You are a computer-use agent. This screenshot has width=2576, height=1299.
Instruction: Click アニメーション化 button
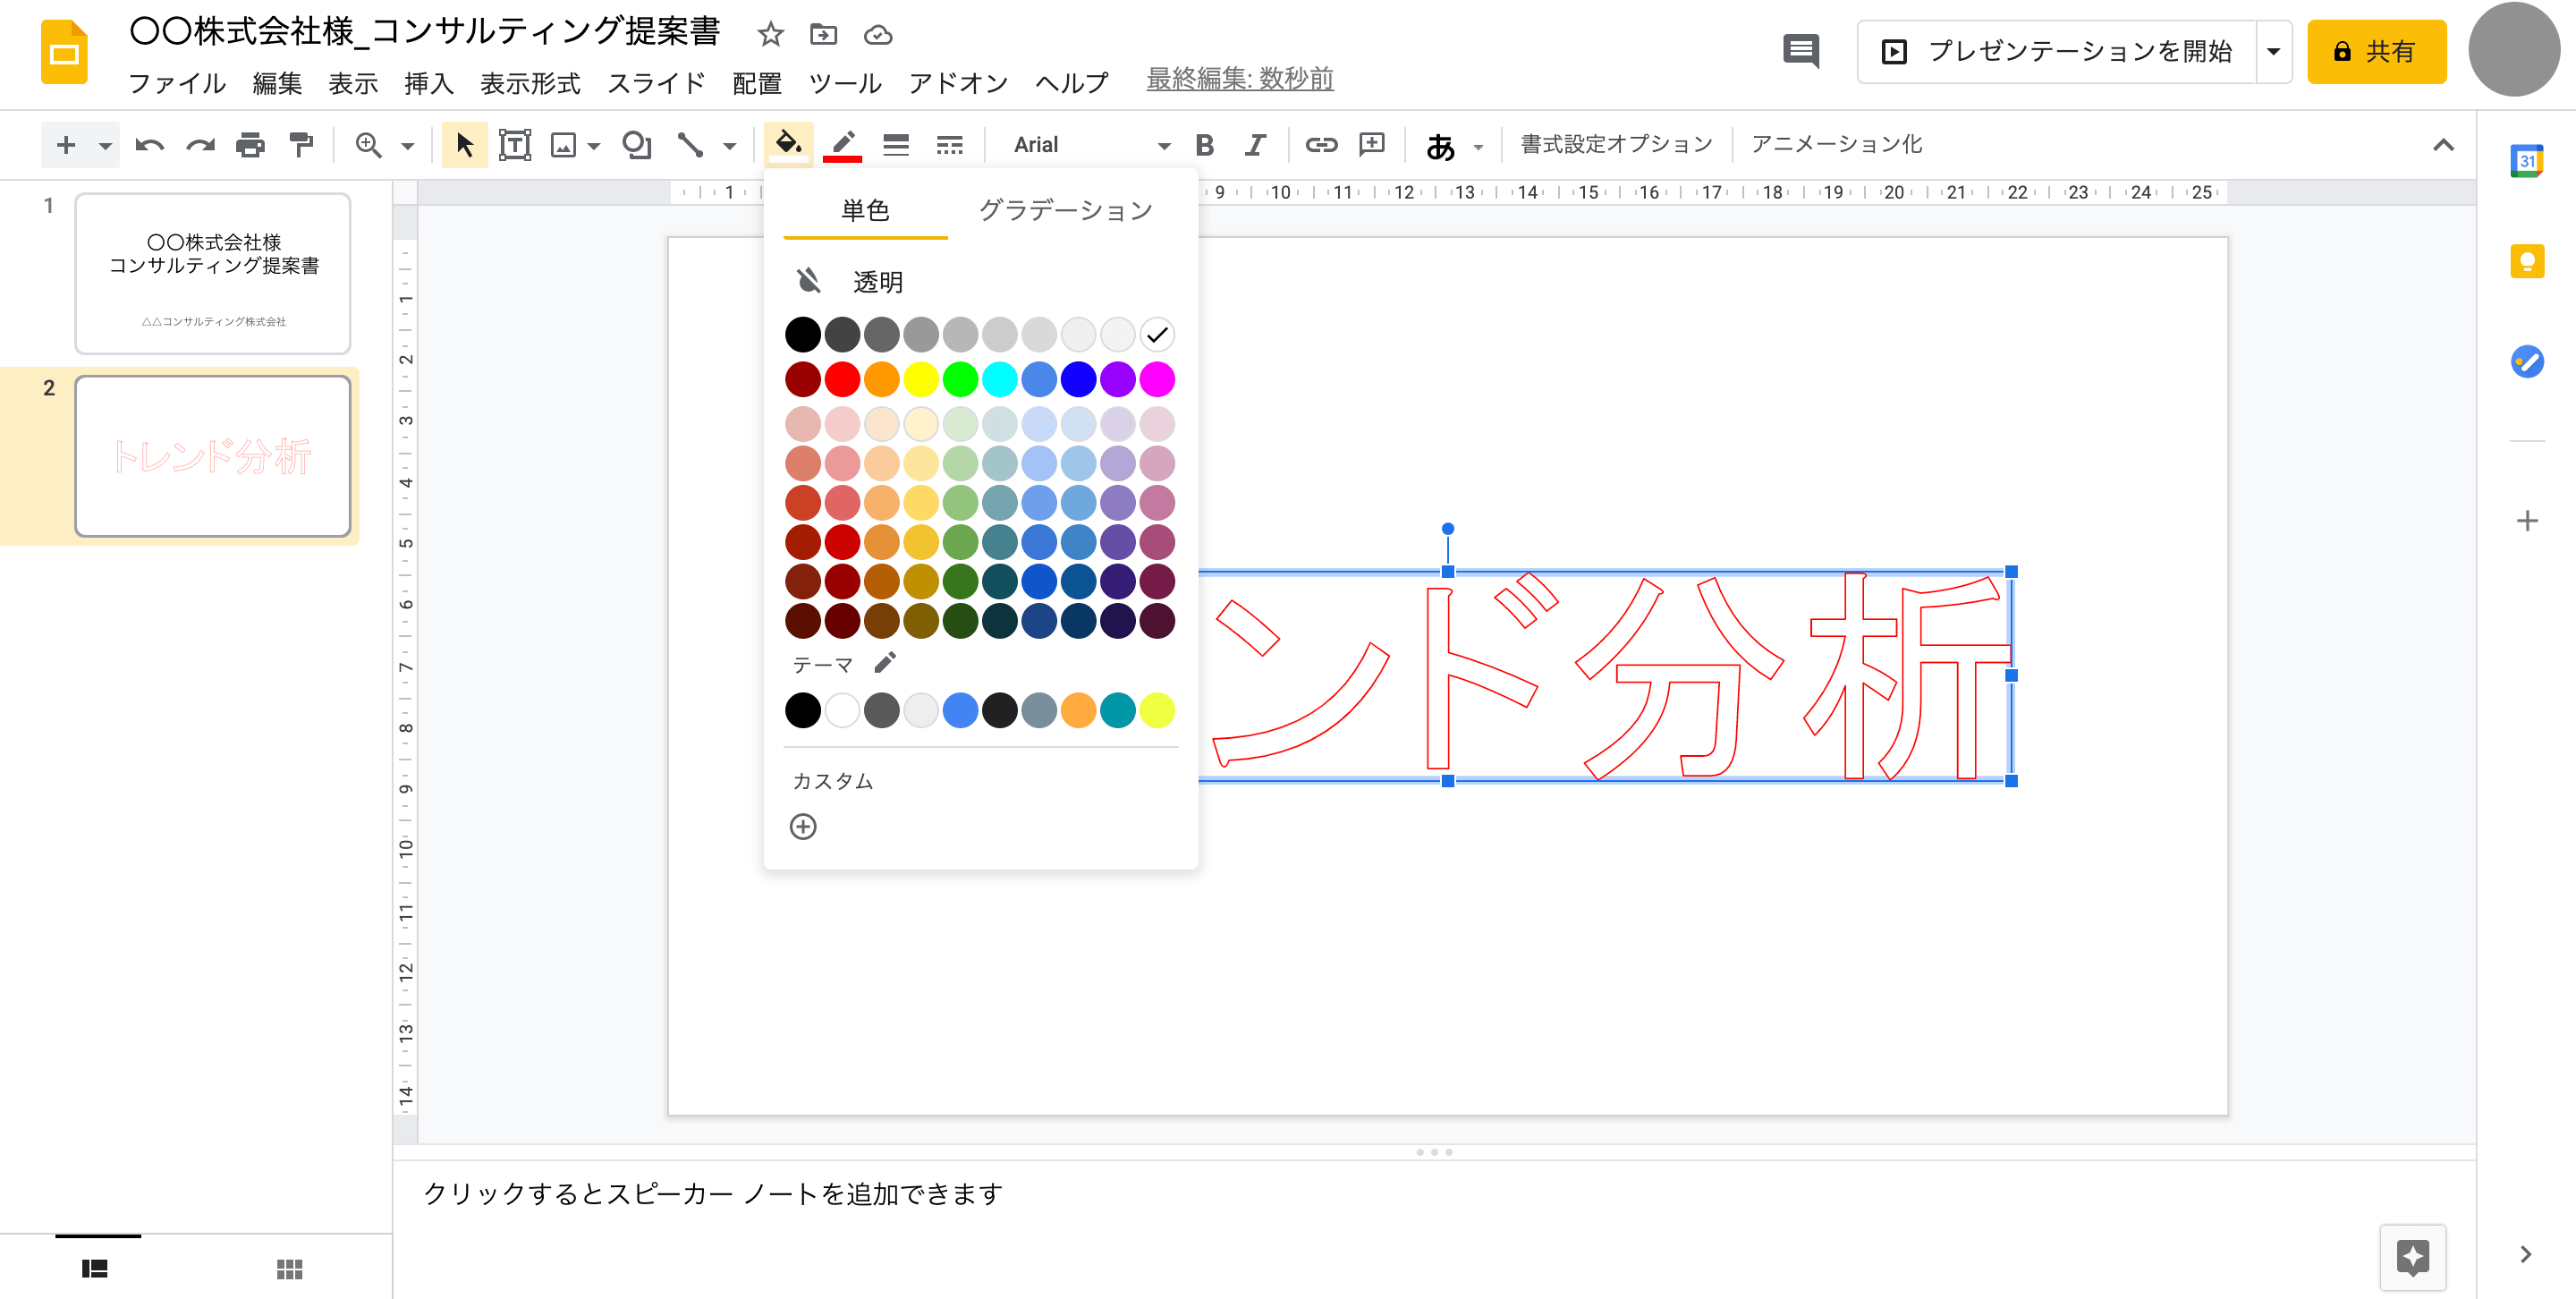coord(1836,144)
